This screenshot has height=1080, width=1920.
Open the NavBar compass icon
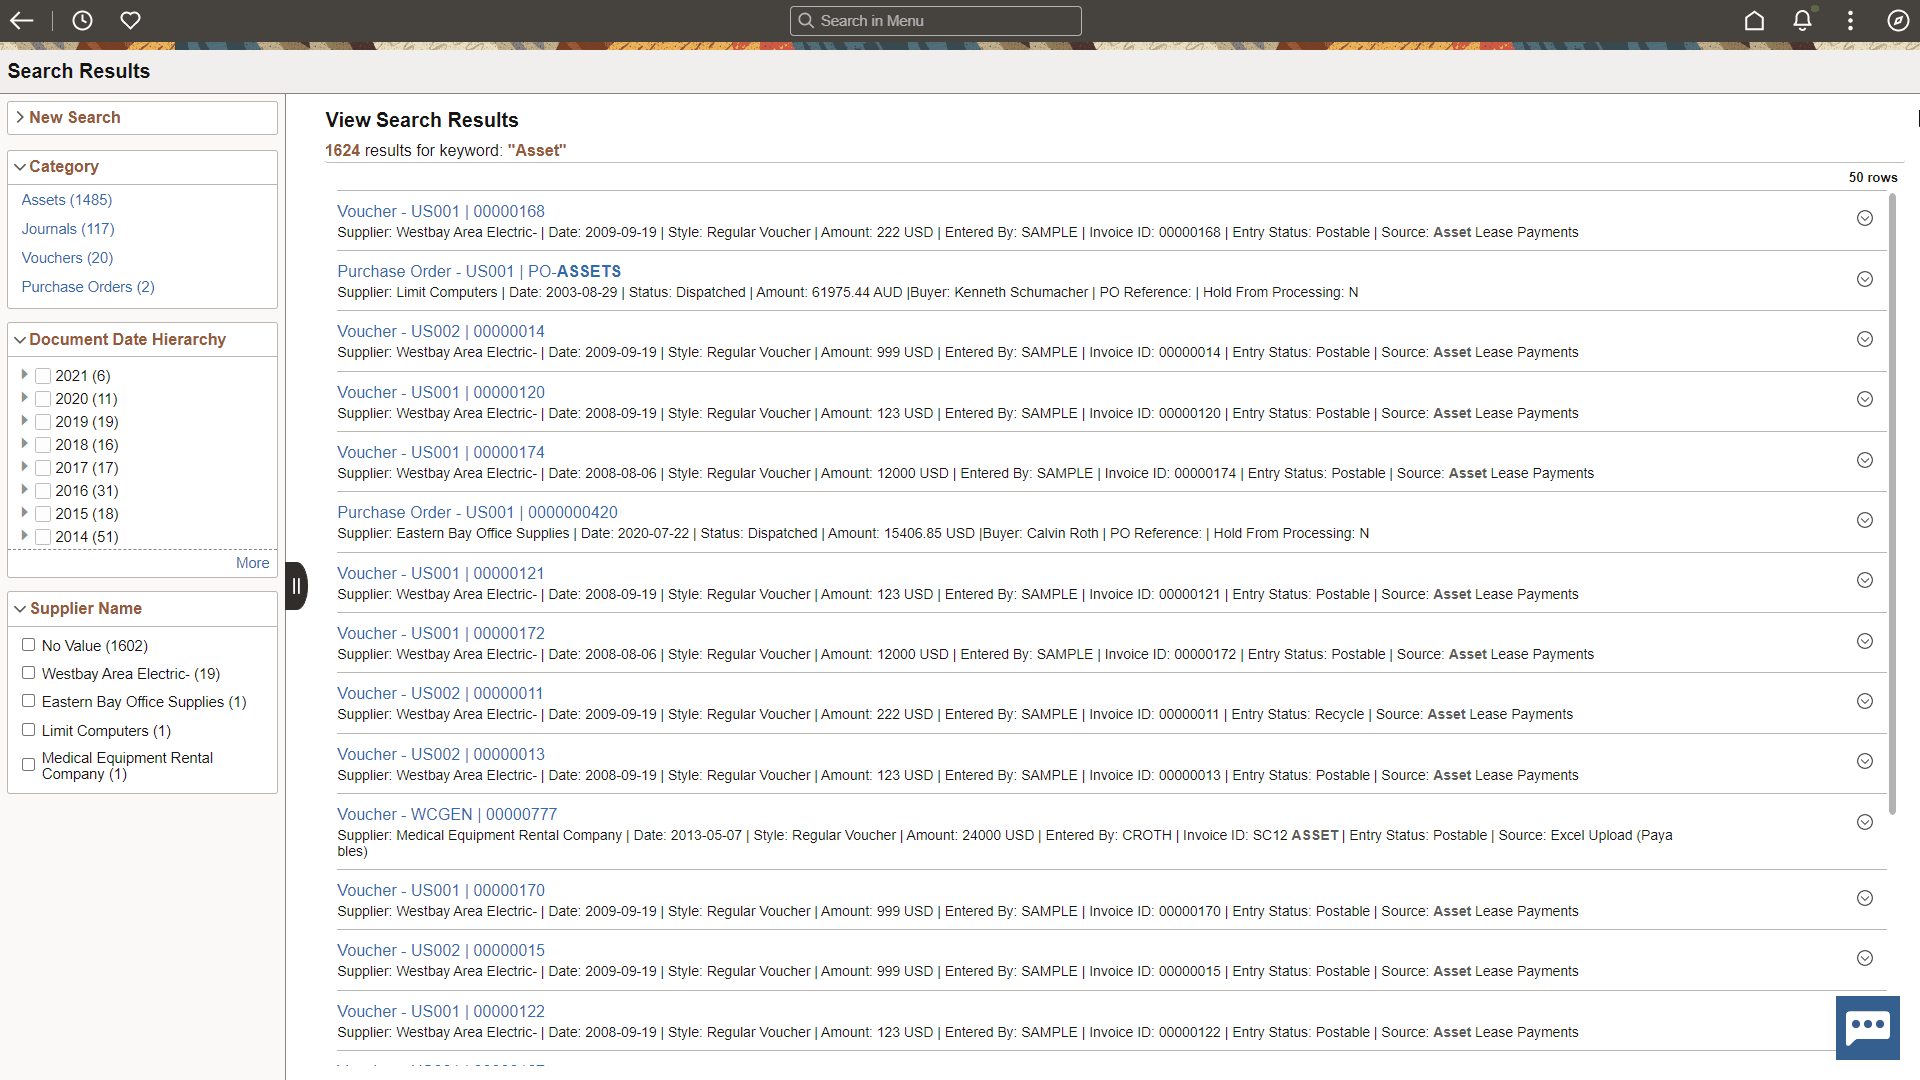pyautogui.click(x=1898, y=20)
